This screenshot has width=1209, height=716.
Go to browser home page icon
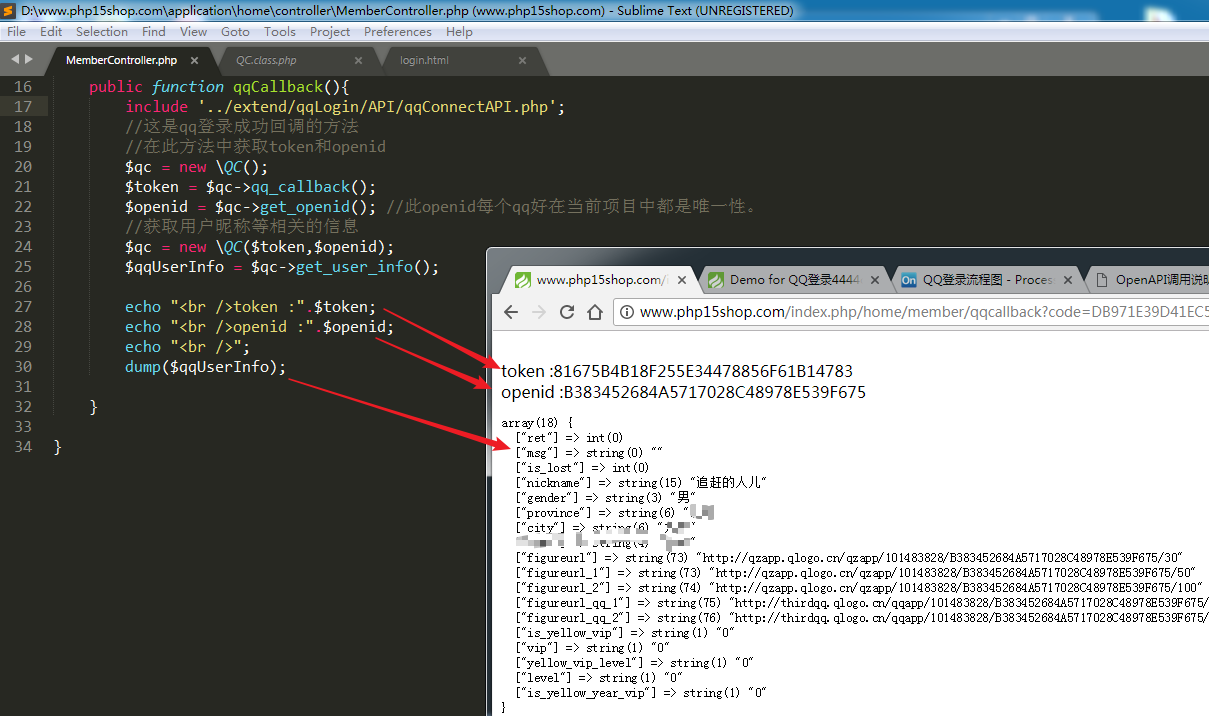(594, 312)
